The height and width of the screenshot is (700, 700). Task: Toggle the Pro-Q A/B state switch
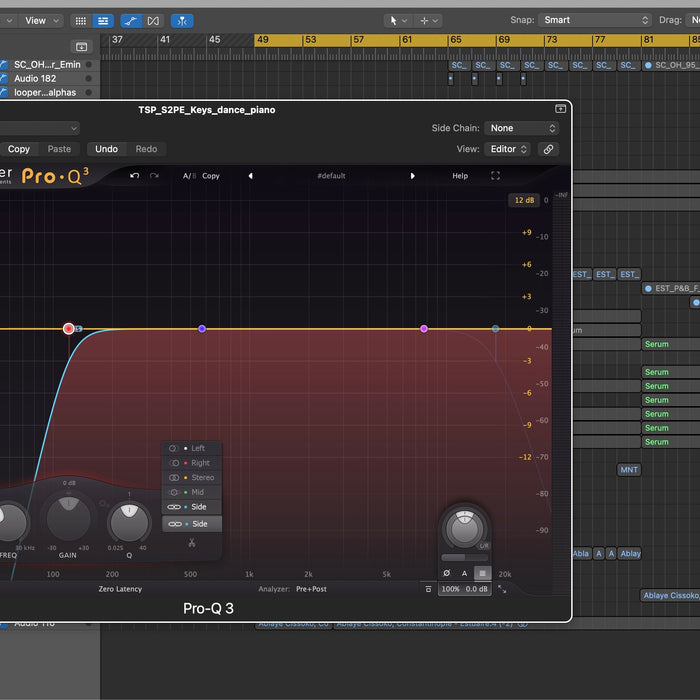pyautogui.click(x=189, y=176)
